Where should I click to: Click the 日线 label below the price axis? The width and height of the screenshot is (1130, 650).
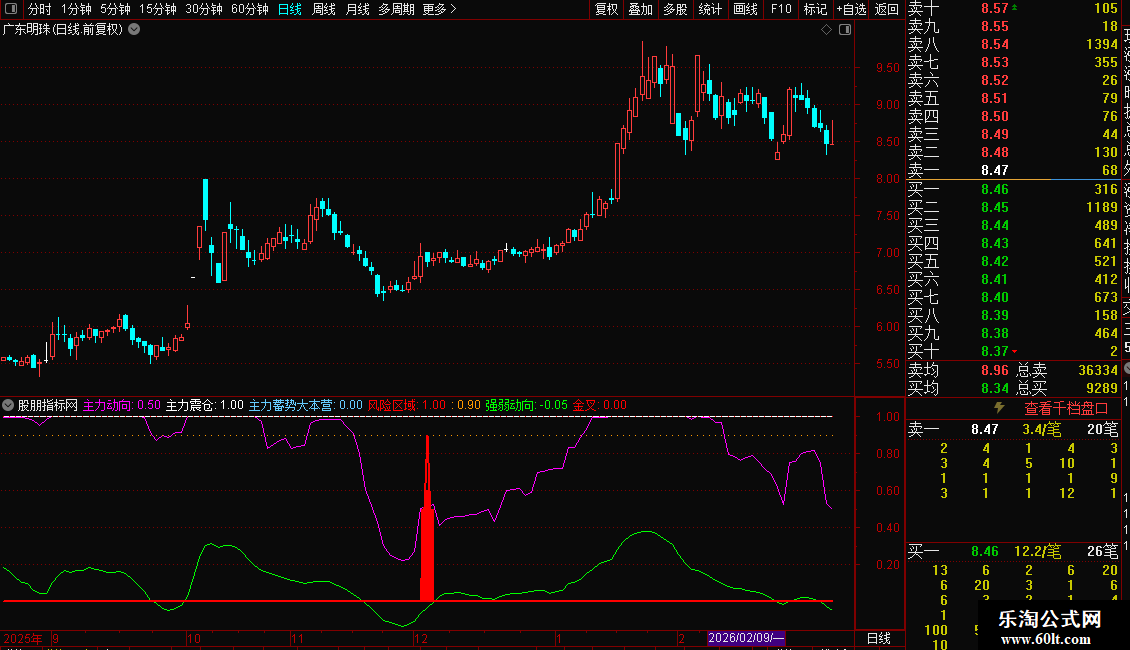(x=878, y=638)
